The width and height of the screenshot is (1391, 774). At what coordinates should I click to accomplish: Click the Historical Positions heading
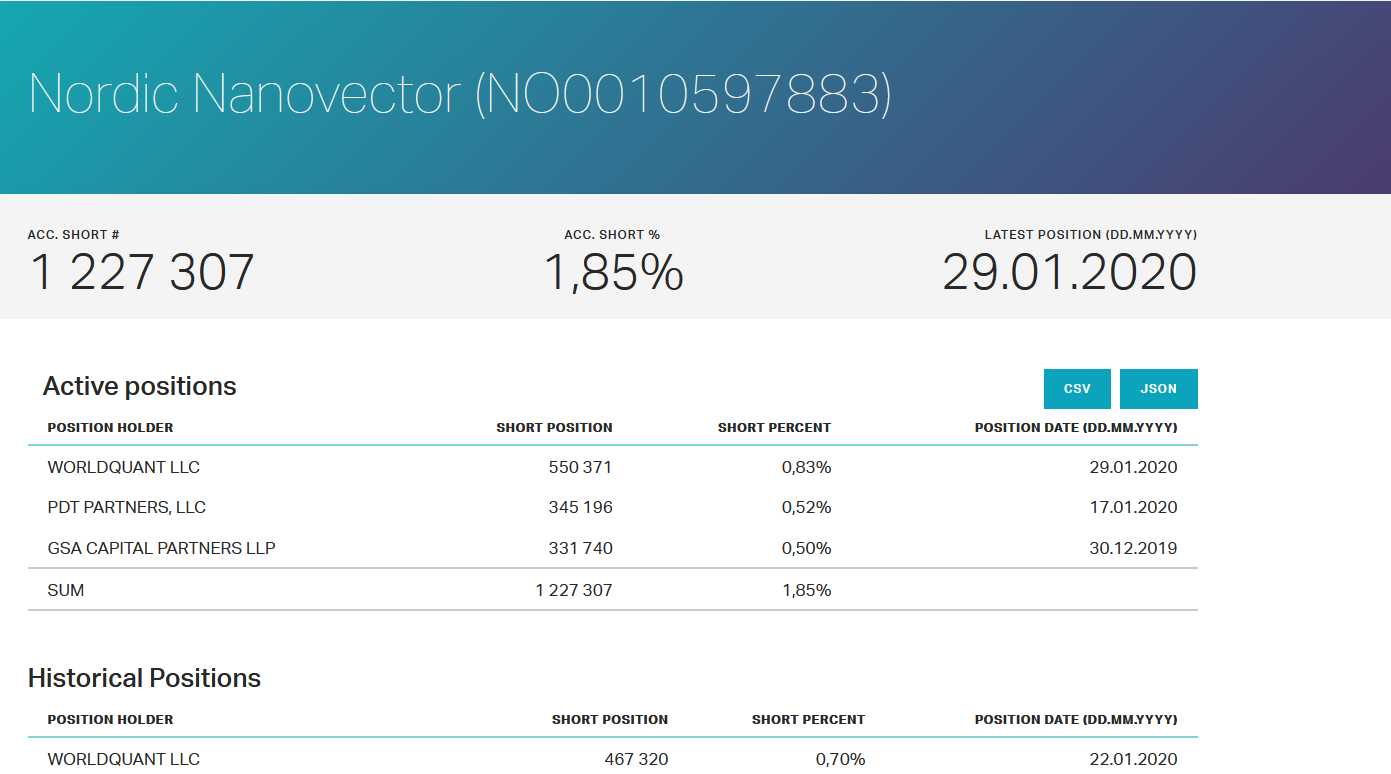[144, 678]
